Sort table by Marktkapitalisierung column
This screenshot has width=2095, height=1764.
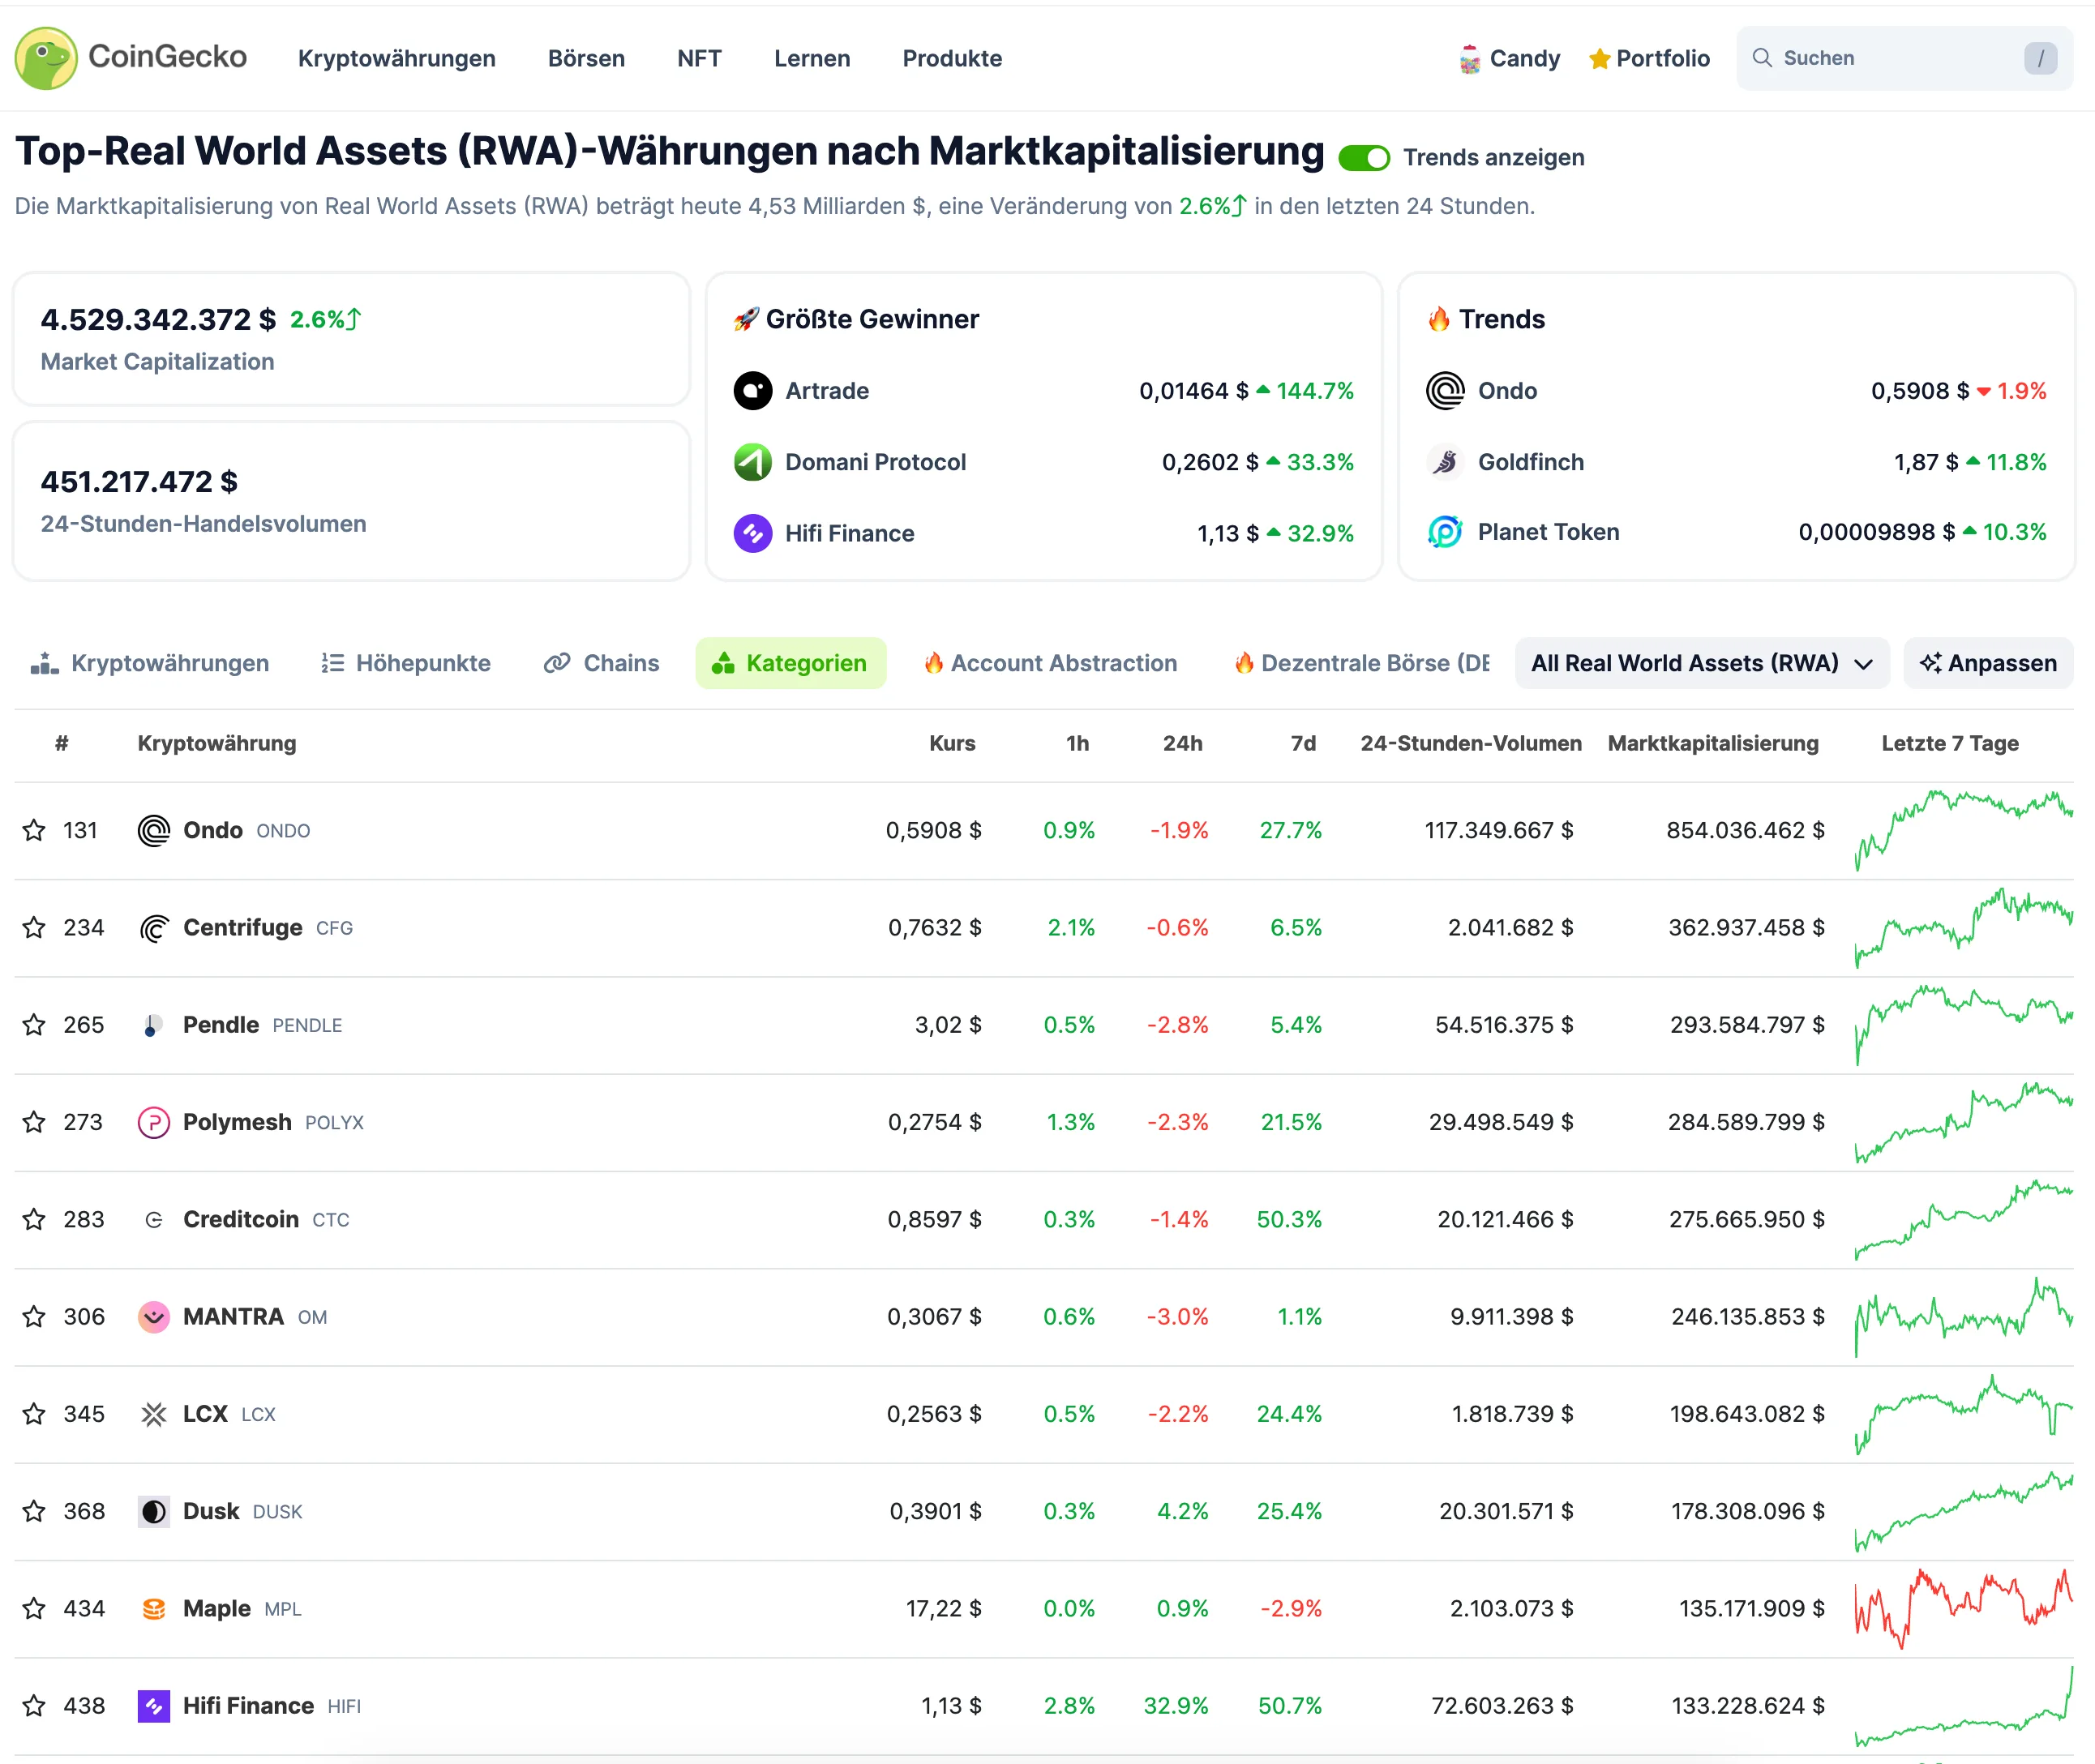pos(1713,743)
